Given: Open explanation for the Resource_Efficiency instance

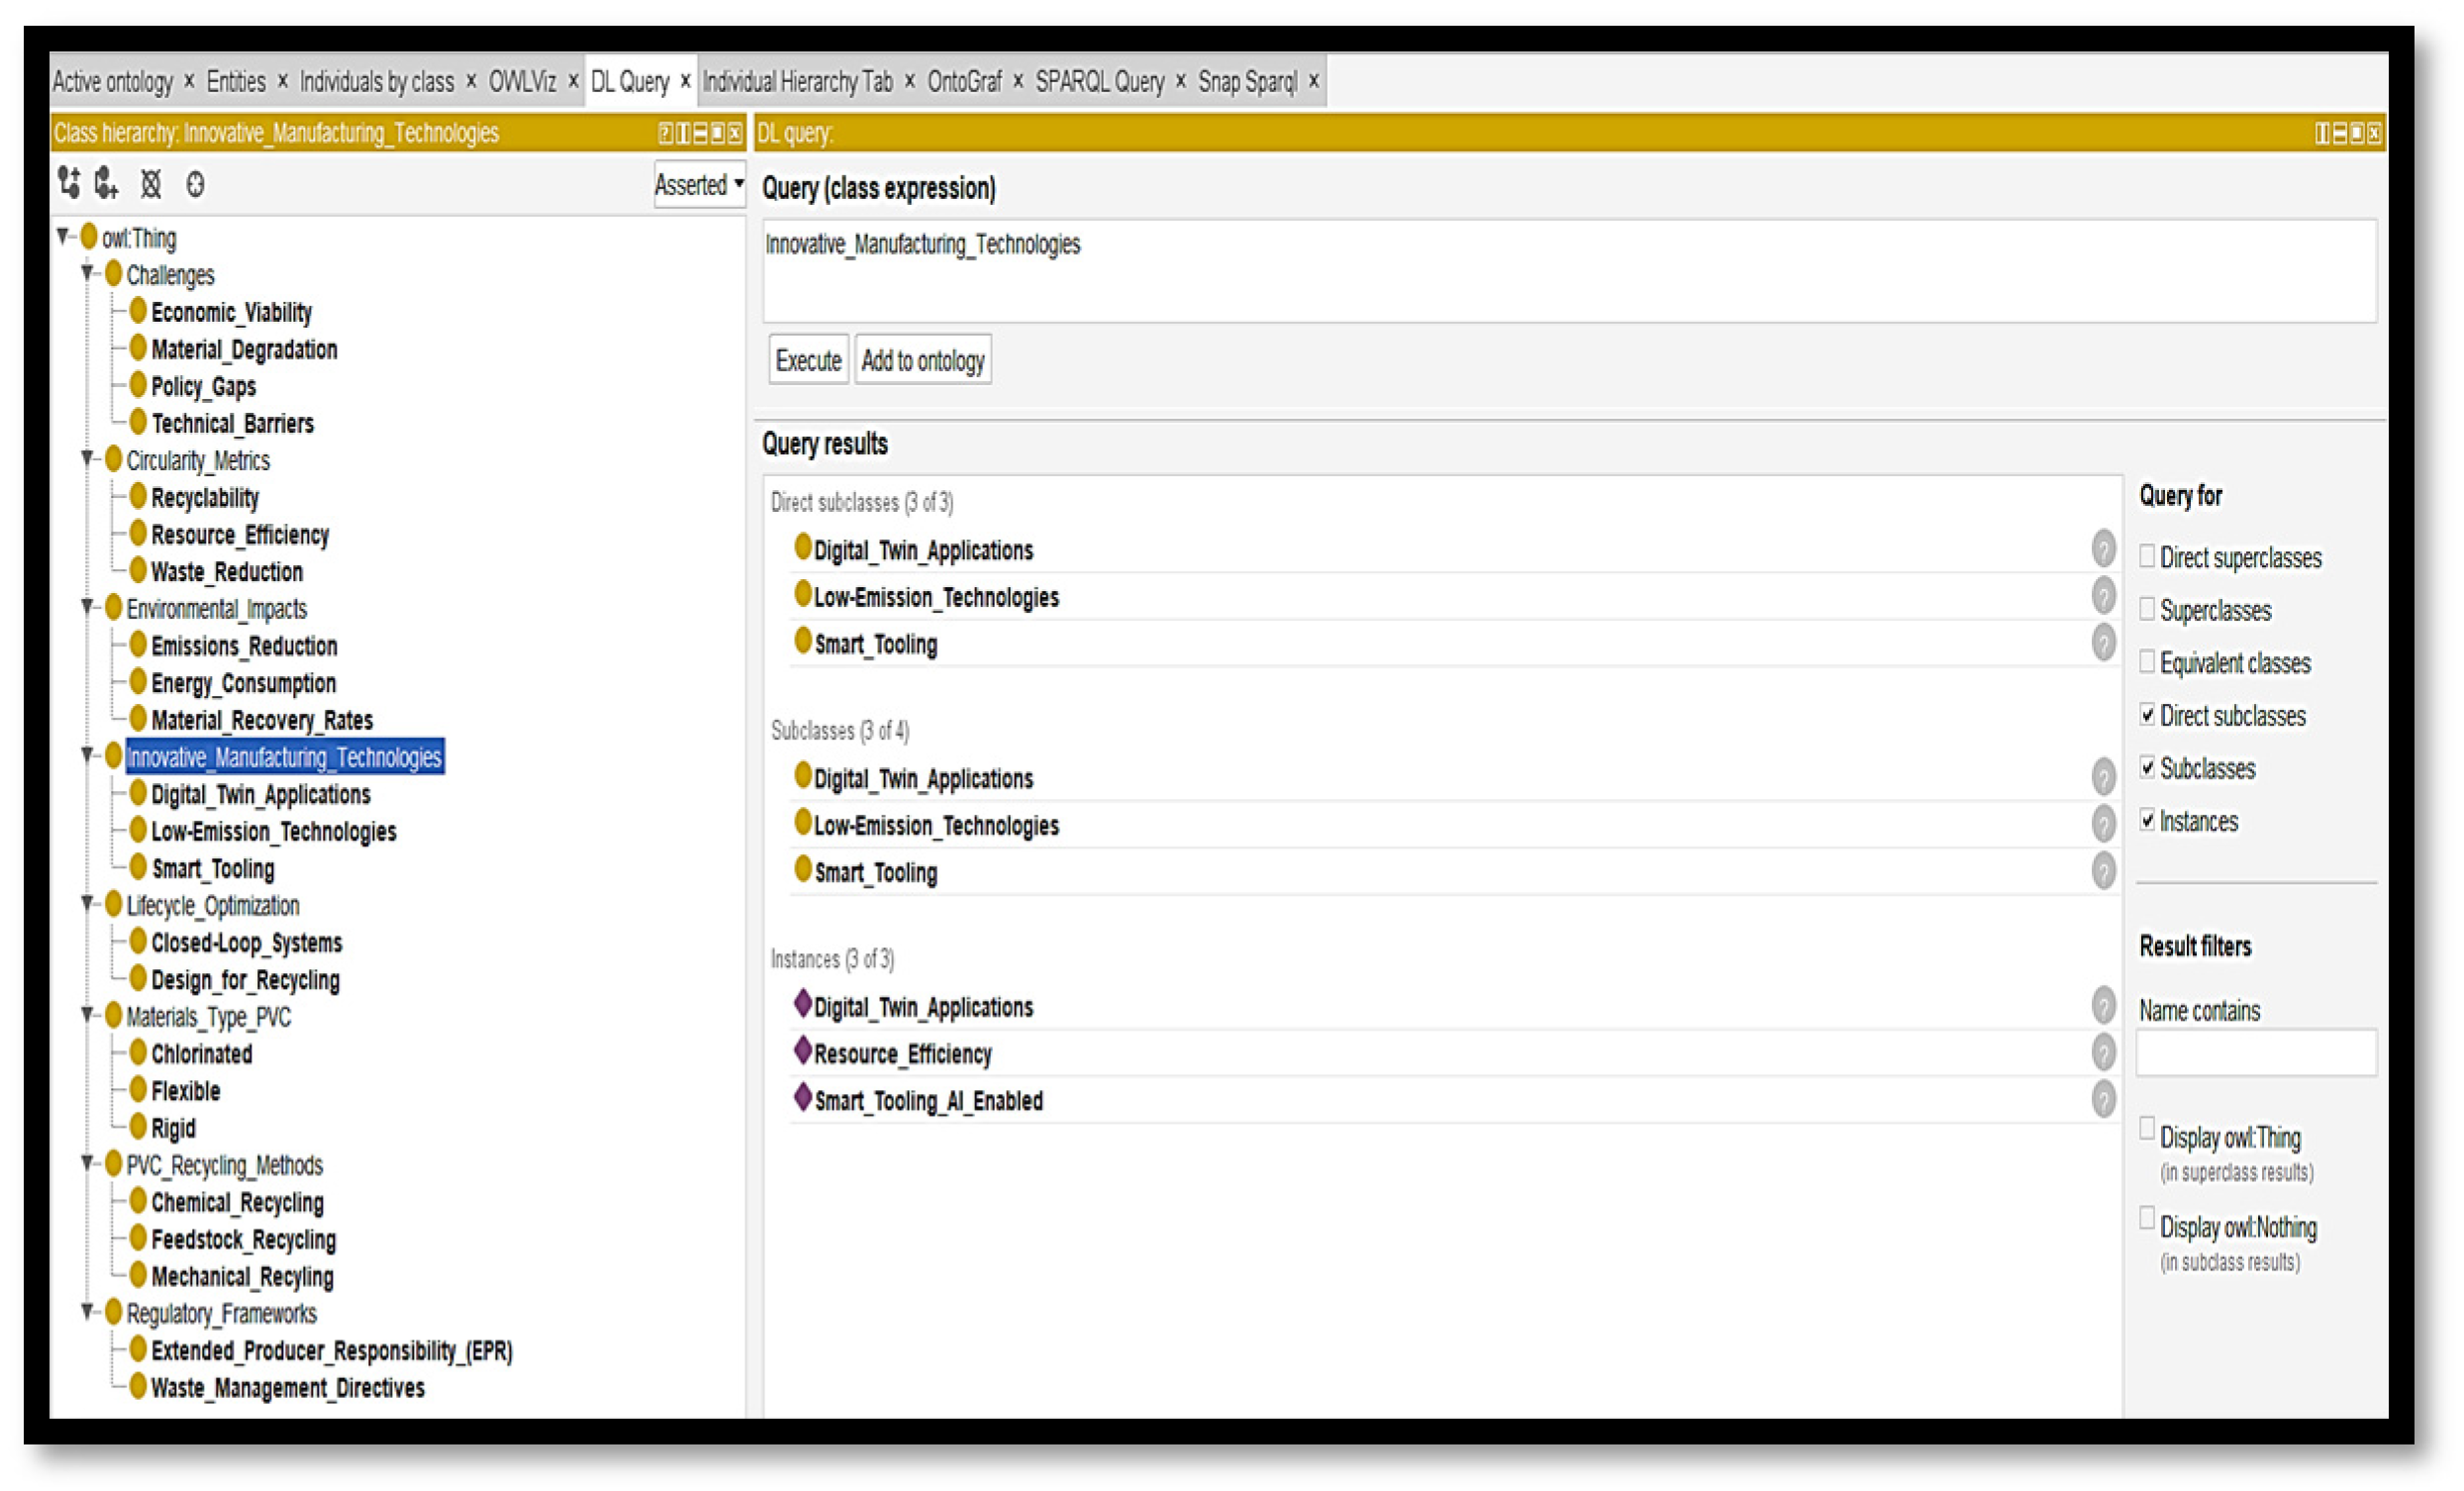Looking at the screenshot, I should pyautogui.click(x=2103, y=1052).
